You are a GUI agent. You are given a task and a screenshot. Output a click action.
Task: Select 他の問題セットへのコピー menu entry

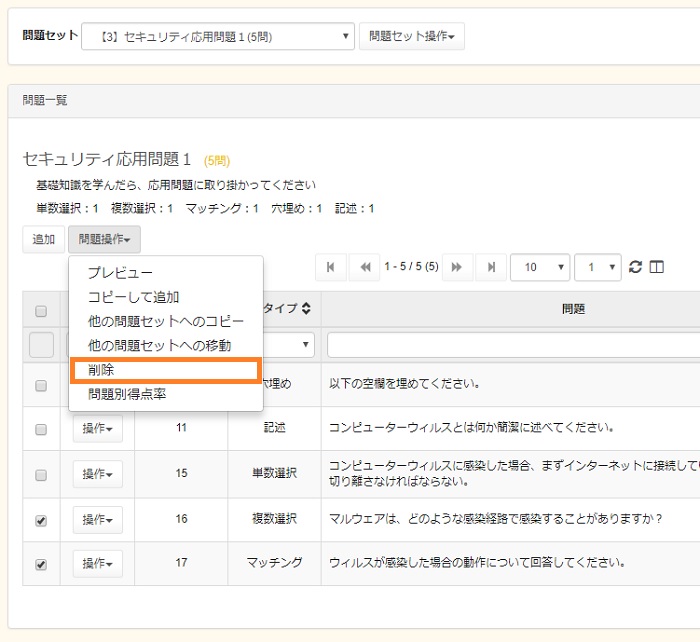point(165,321)
